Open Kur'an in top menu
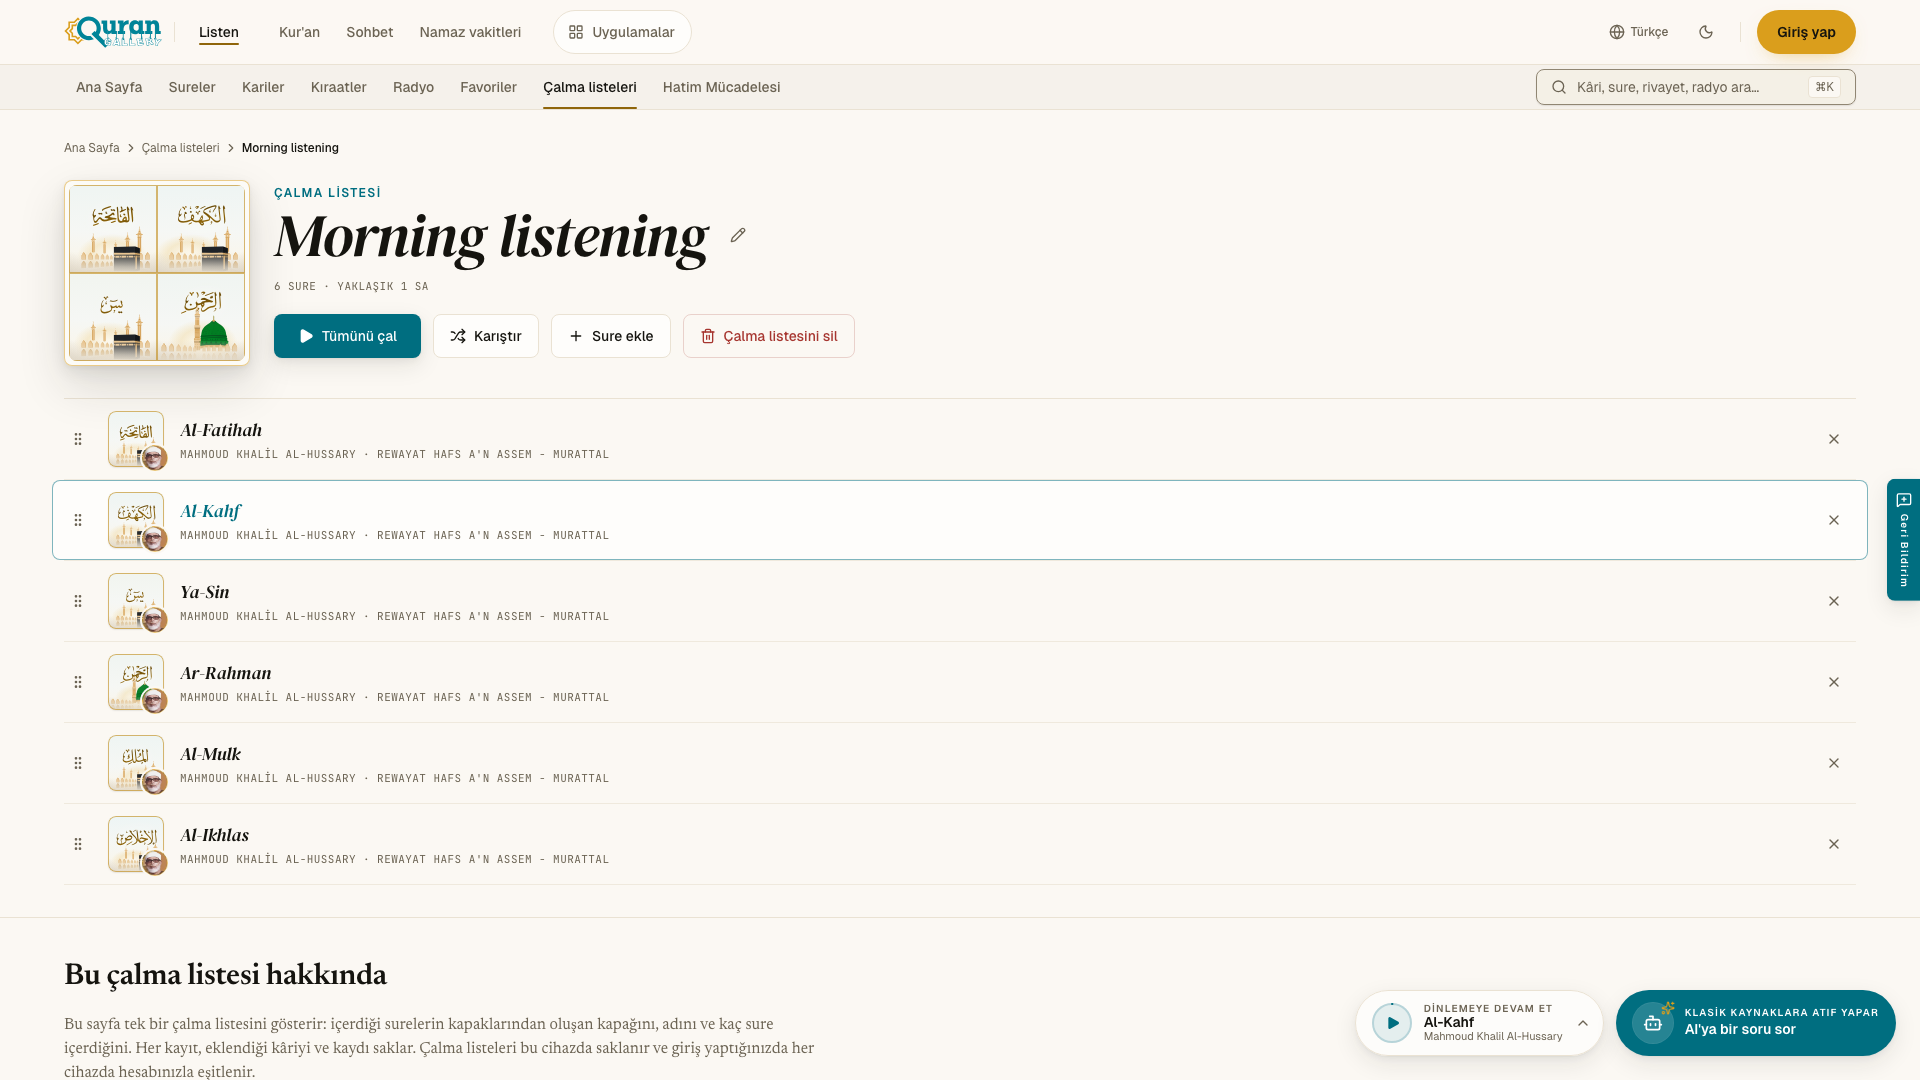 tap(299, 32)
